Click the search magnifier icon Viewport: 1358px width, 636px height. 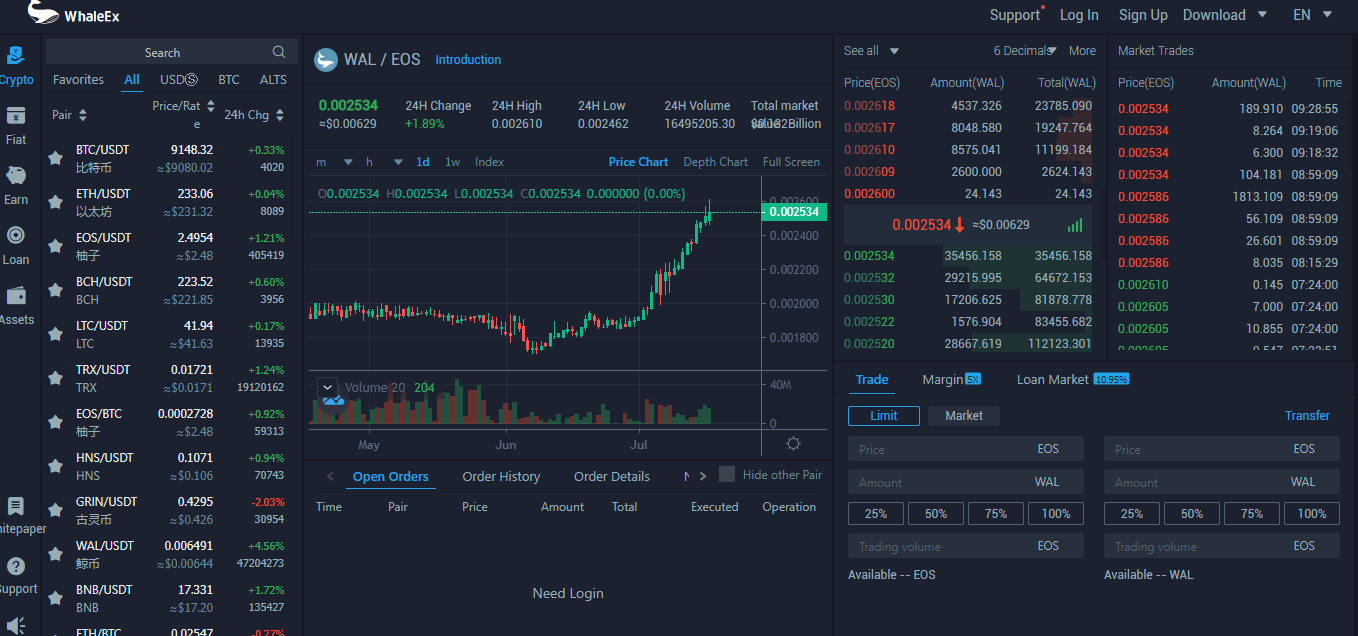coord(279,52)
